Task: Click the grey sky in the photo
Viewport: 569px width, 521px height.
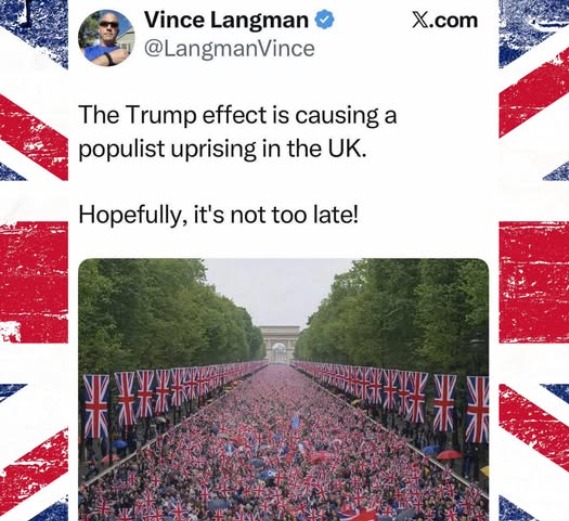Action: click(278, 290)
